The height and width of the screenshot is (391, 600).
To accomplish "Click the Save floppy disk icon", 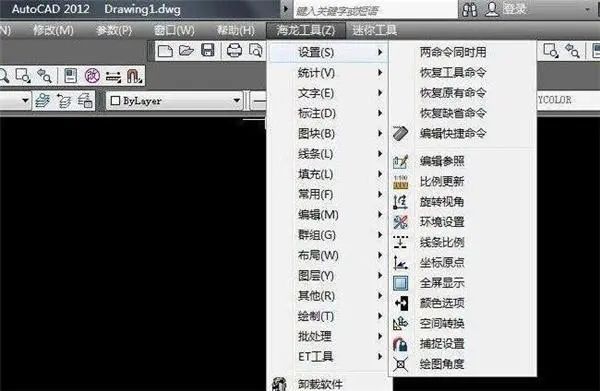I will (x=208, y=50).
